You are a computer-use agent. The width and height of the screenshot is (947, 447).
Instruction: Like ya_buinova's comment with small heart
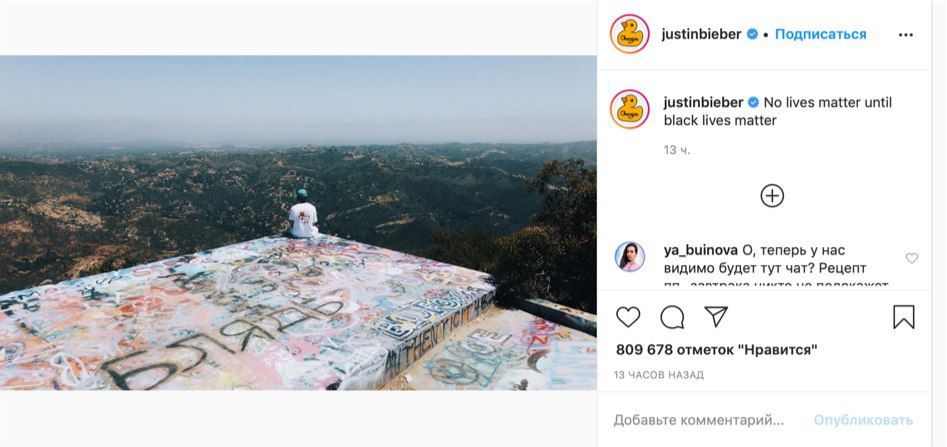point(911,258)
